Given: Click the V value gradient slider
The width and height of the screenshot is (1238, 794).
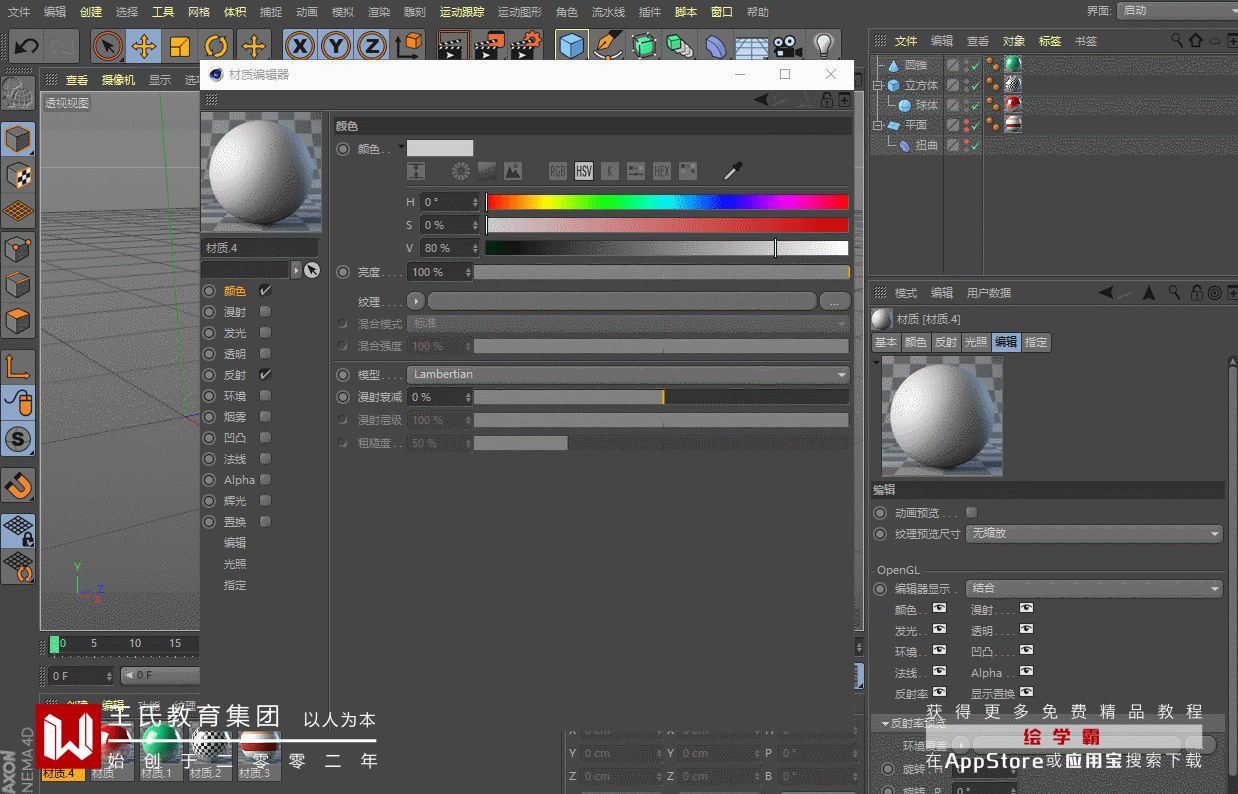Looking at the screenshot, I should (x=667, y=248).
